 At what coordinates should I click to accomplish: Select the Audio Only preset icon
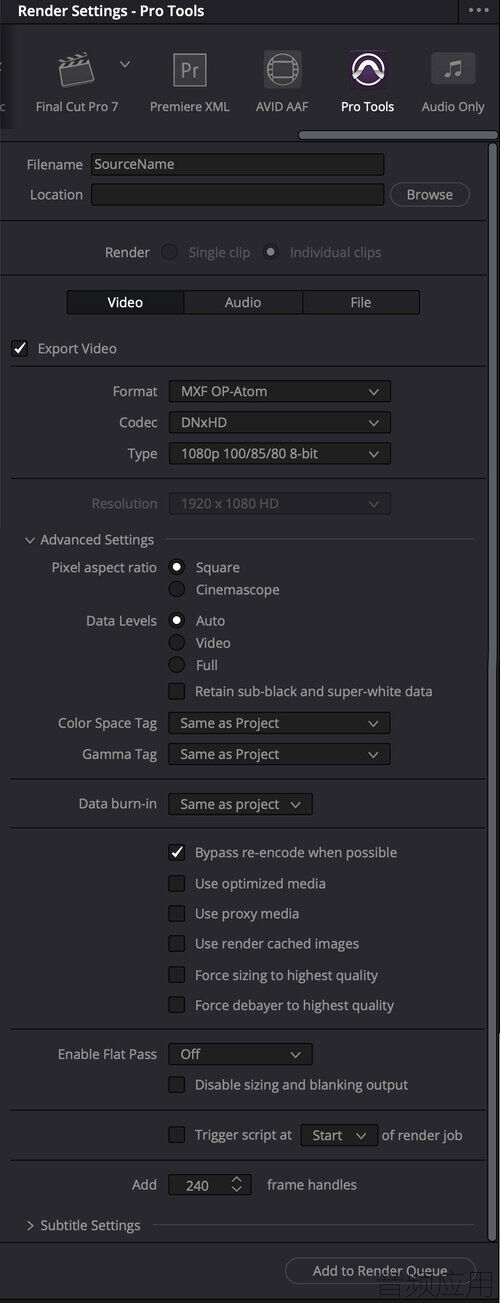(453, 69)
